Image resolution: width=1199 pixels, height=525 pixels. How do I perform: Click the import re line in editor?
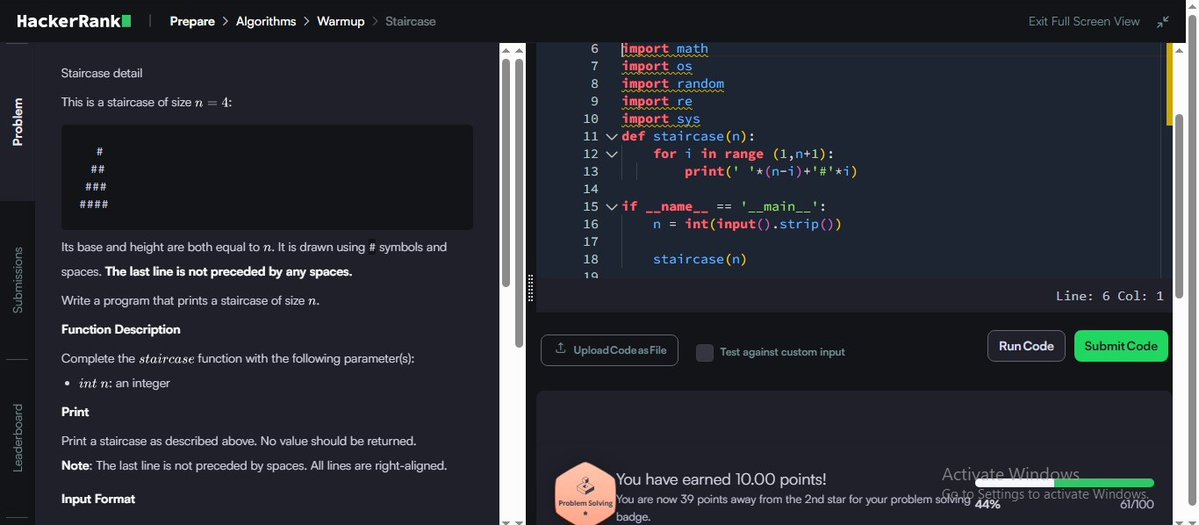point(657,102)
